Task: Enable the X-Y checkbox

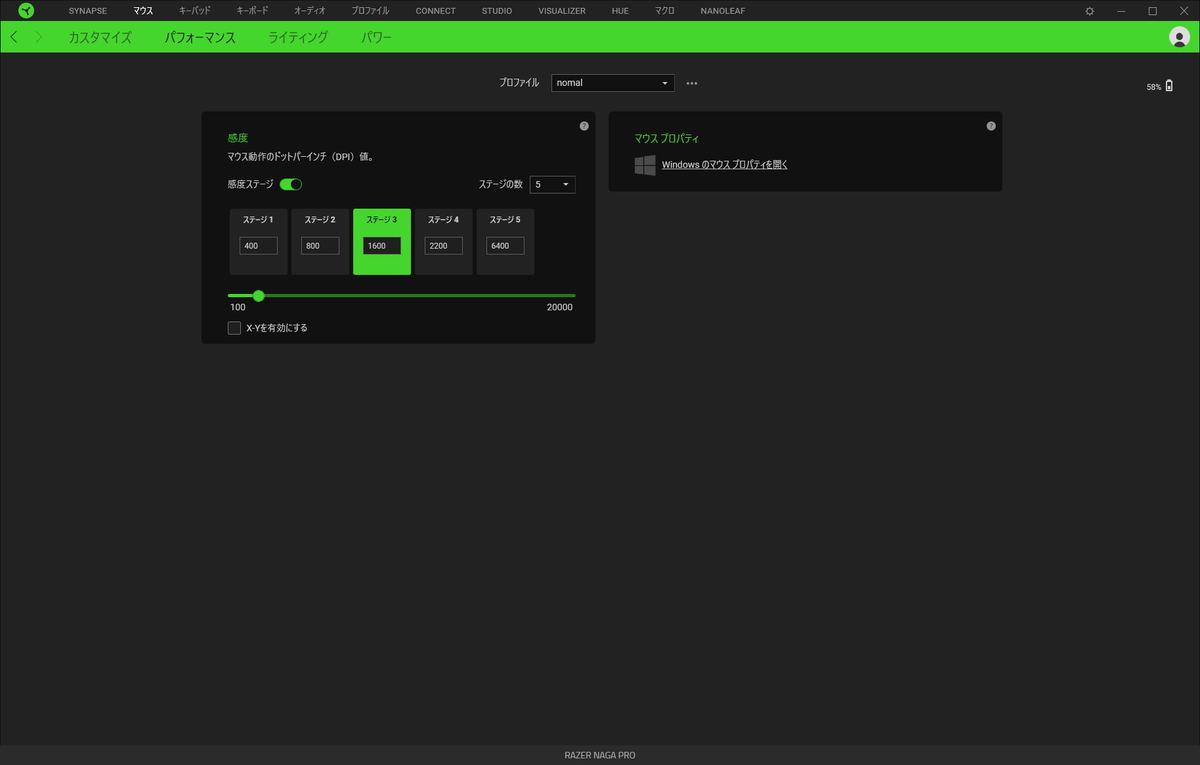Action: [x=234, y=327]
